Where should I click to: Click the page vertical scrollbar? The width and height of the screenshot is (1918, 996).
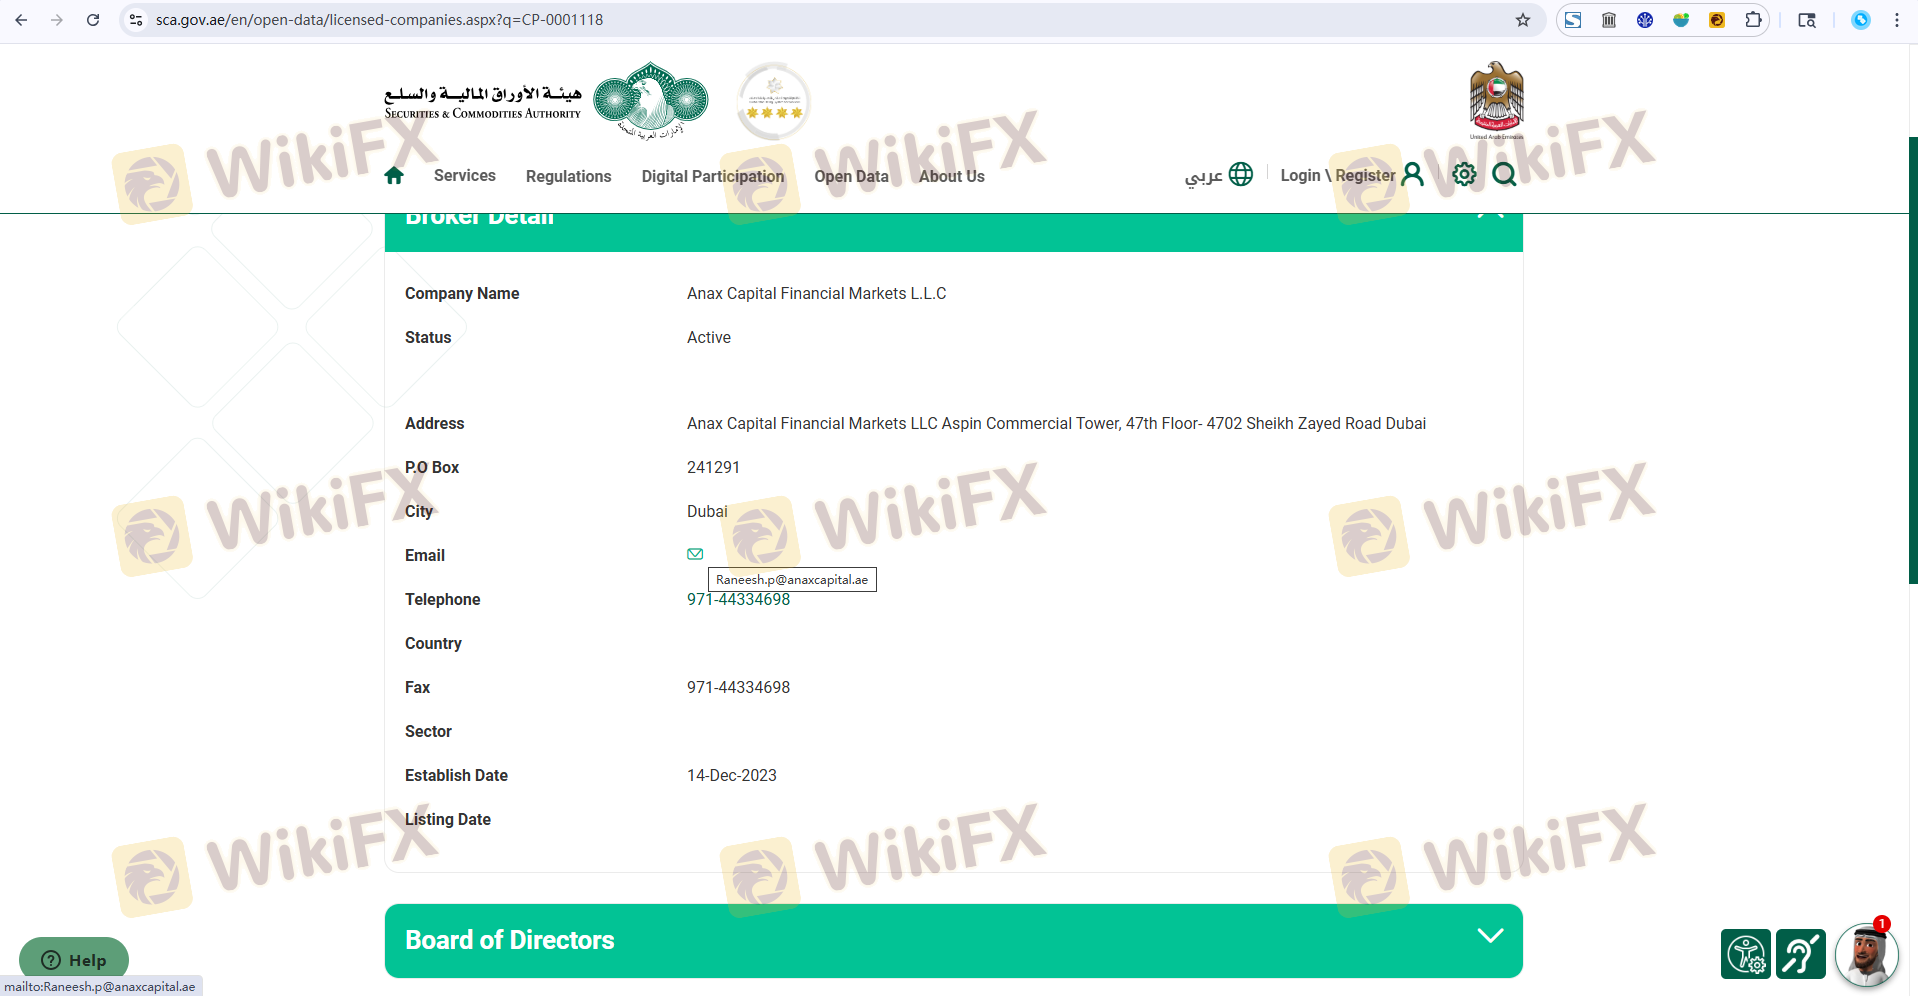click(1912, 360)
